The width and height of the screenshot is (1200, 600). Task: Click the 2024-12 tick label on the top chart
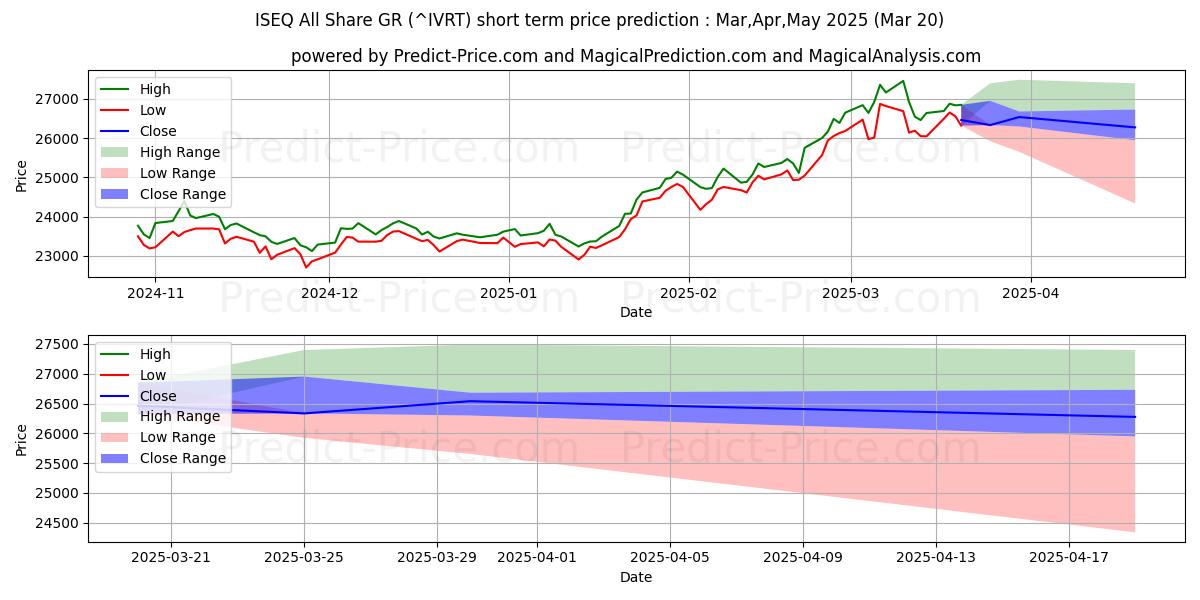tap(329, 293)
